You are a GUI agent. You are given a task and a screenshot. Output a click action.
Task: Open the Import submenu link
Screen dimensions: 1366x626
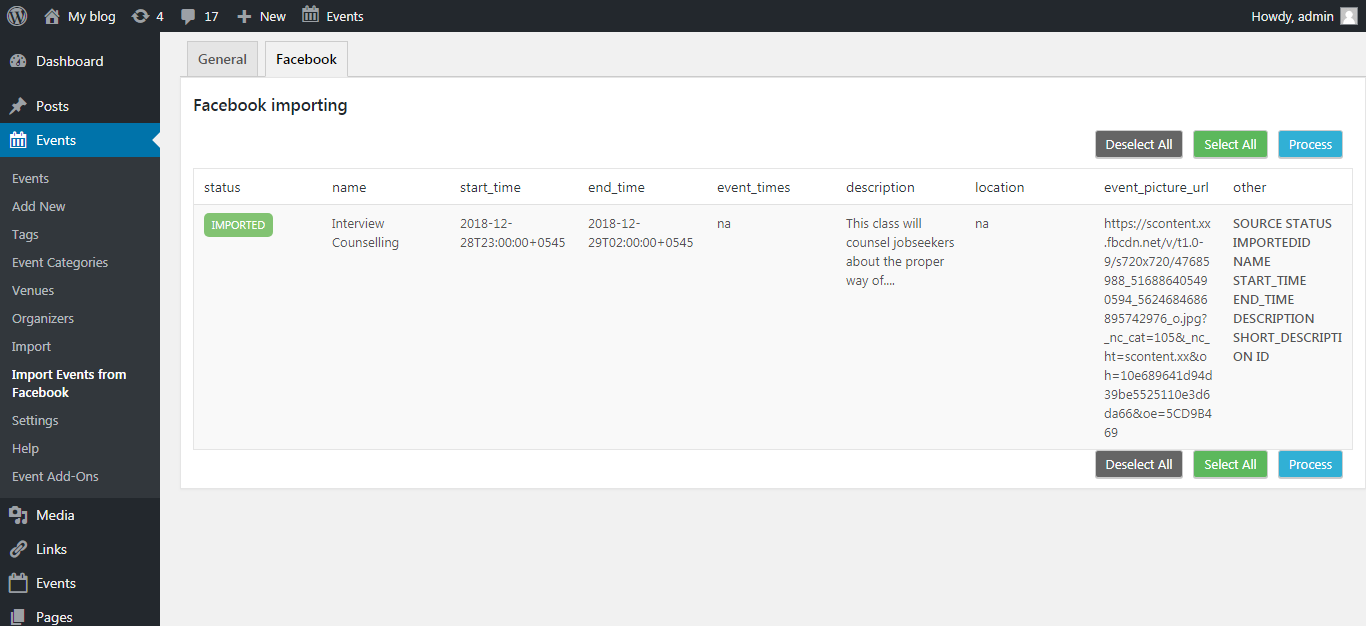tap(31, 346)
